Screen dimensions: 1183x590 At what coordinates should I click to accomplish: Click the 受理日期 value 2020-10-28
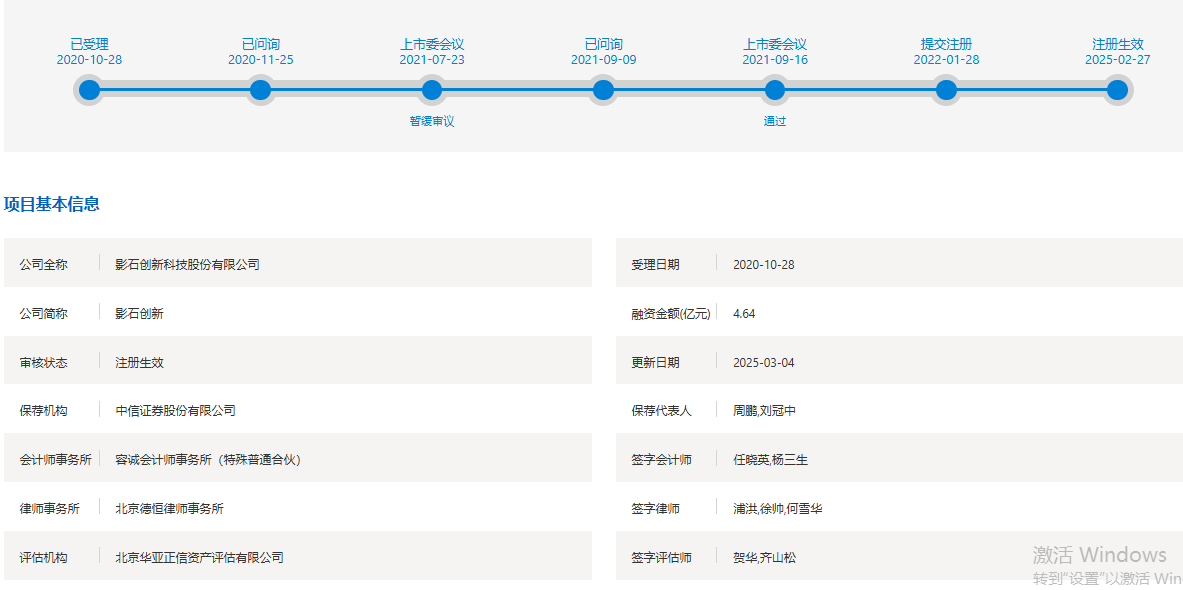pyautogui.click(x=764, y=265)
